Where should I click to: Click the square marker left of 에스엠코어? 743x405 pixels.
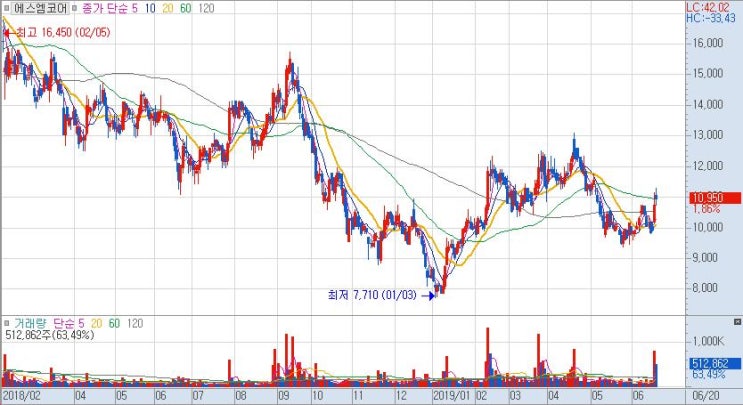point(7,9)
